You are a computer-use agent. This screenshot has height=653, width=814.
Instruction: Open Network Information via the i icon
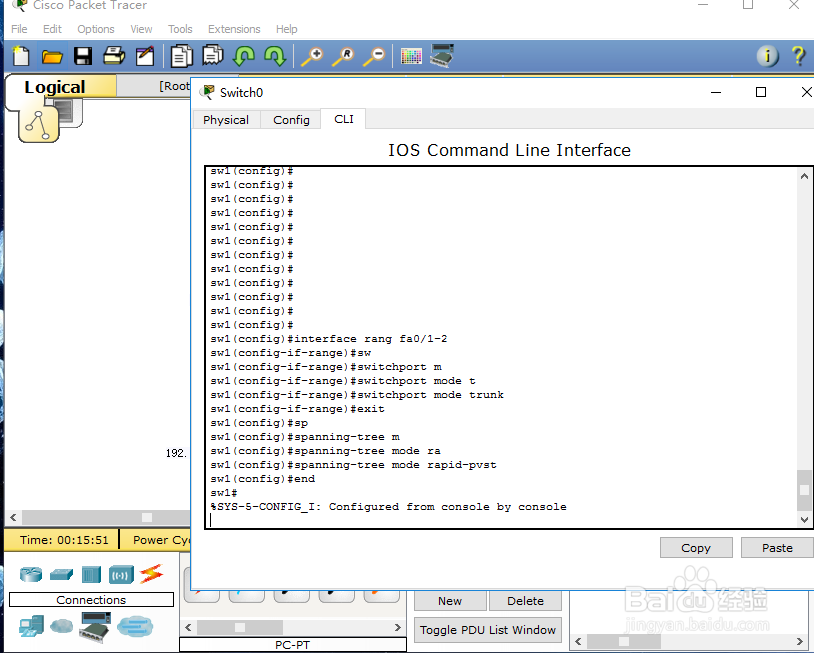coord(765,56)
